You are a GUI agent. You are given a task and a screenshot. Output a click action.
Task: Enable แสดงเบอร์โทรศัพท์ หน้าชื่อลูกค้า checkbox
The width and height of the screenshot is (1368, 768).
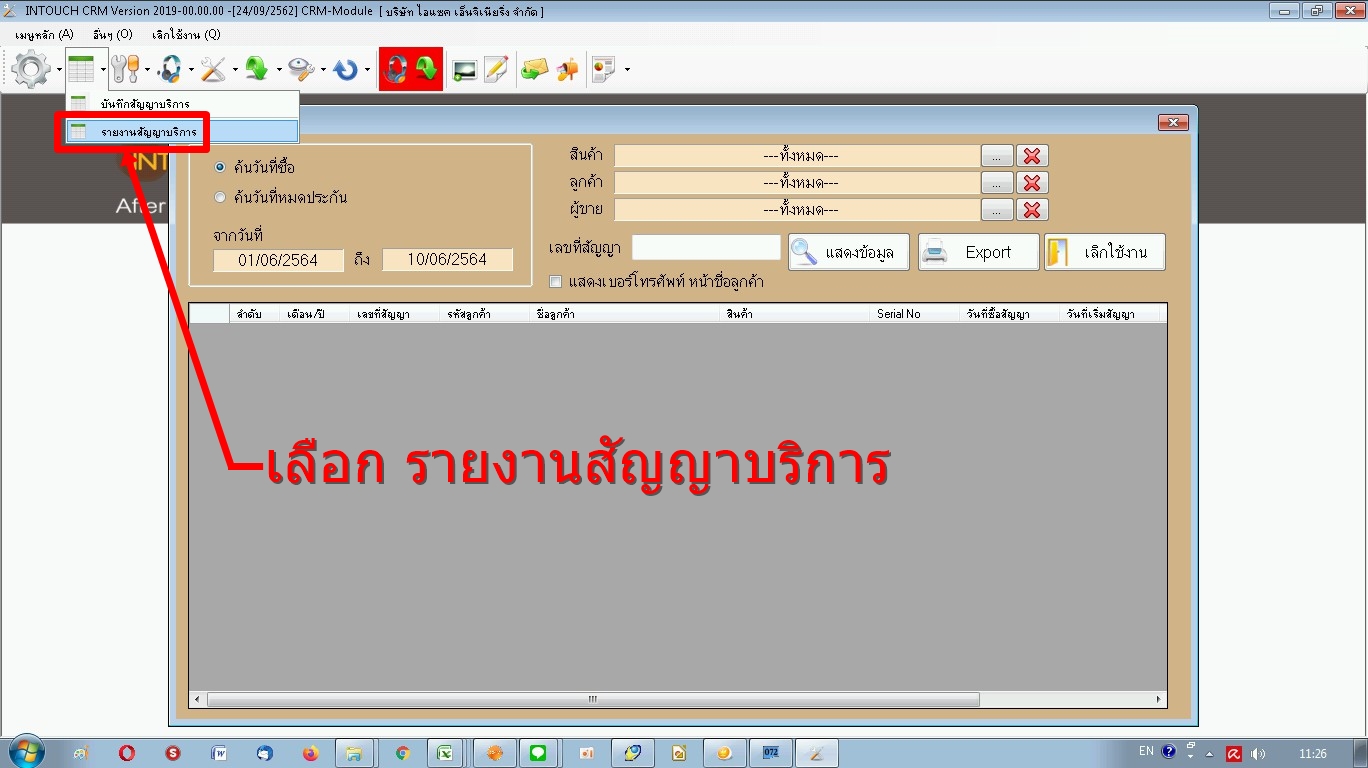[x=556, y=282]
